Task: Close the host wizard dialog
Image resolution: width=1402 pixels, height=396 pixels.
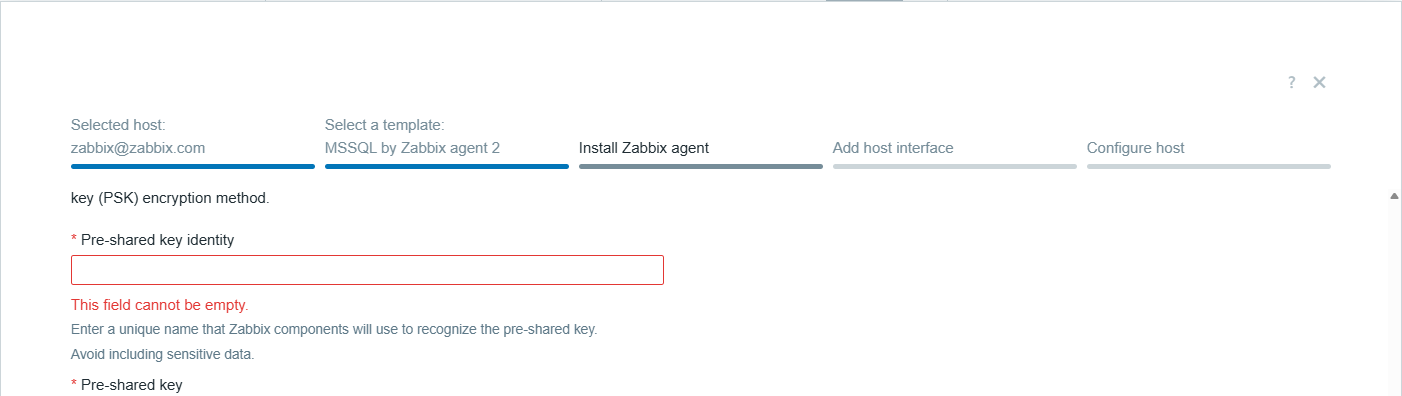Action: pyautogui.click(x=1319, y=82)
